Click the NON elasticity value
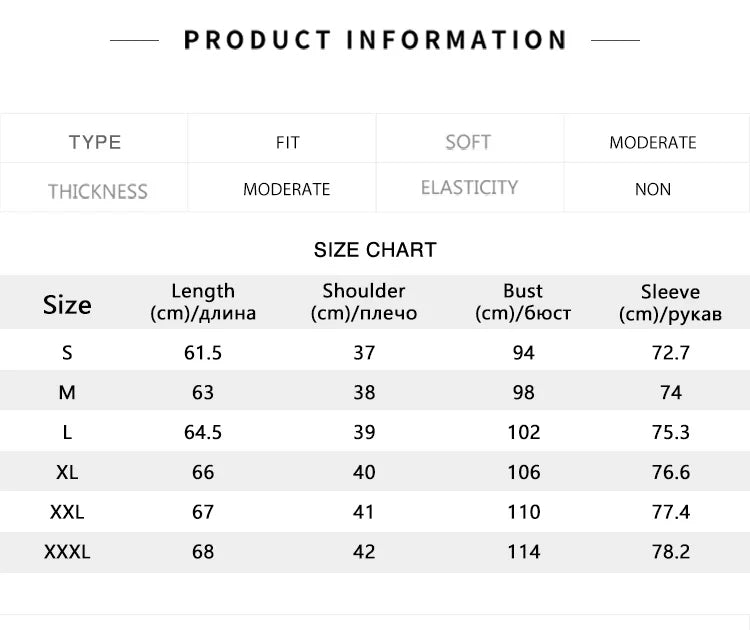 point(653,189)
